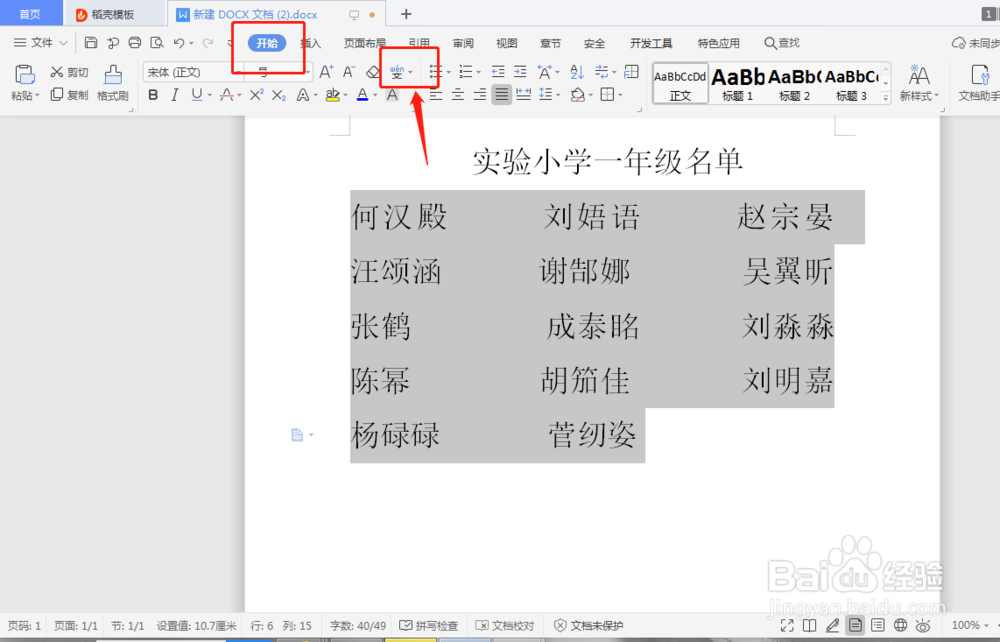Toggle Subscript formatting

(x=279, y=95)
